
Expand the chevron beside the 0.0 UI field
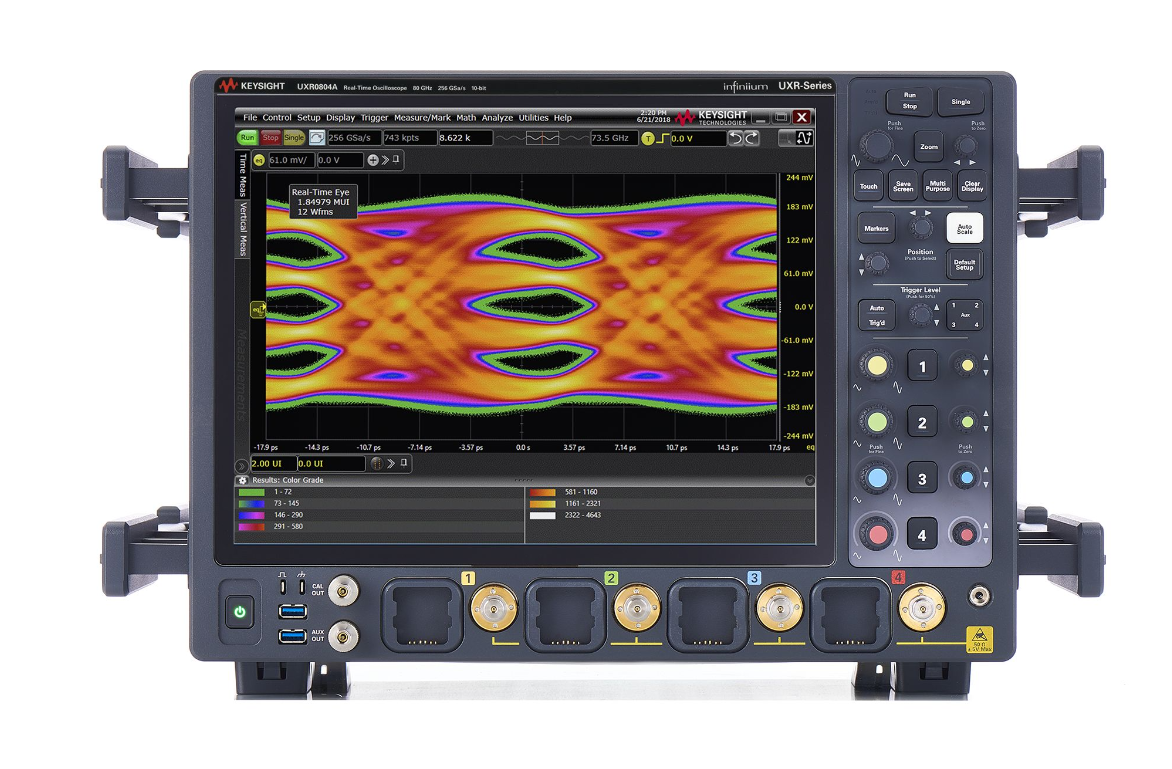[x=390, y=462]
